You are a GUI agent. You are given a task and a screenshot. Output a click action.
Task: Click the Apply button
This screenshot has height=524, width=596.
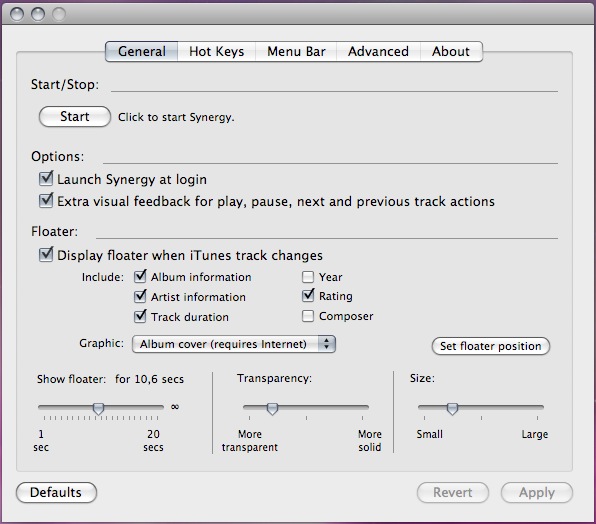pos(537,492)
